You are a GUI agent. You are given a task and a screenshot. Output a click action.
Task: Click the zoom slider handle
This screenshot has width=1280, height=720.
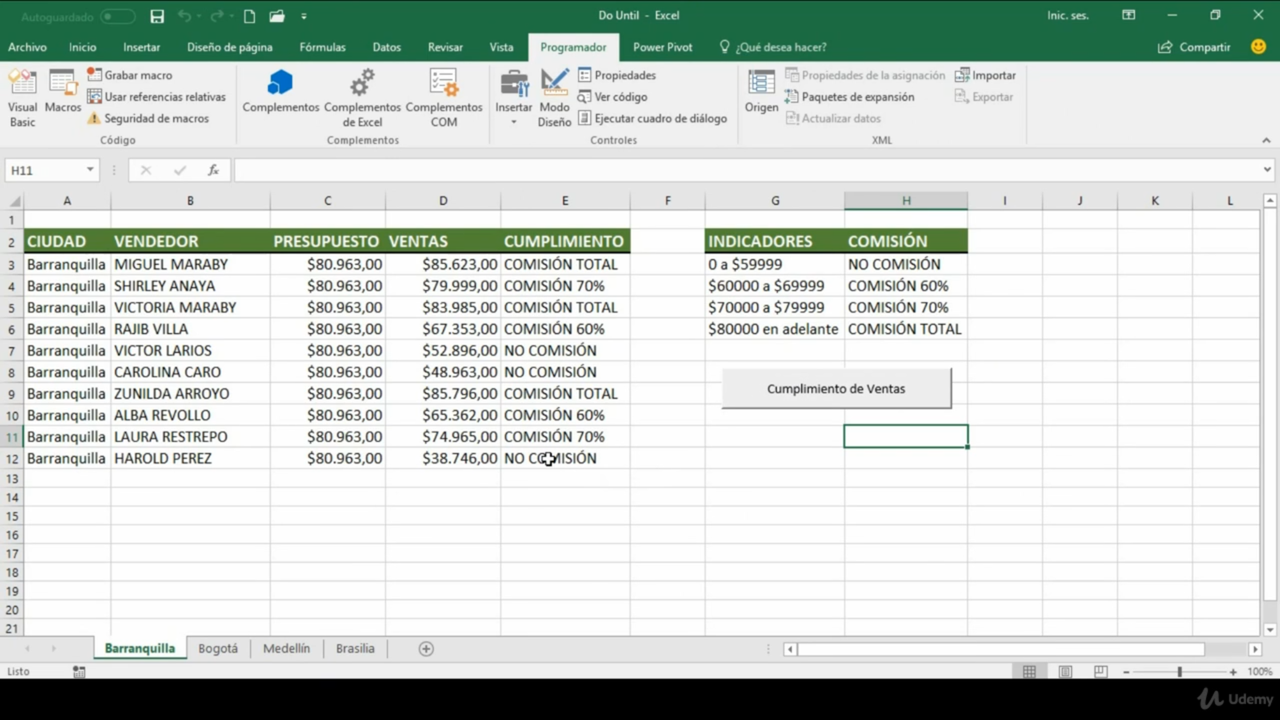click(1180, 672)
